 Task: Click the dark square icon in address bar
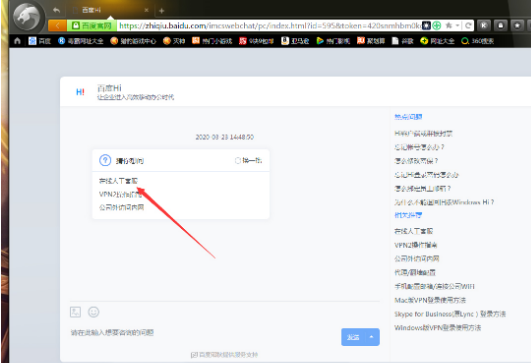tap(426, 25)
